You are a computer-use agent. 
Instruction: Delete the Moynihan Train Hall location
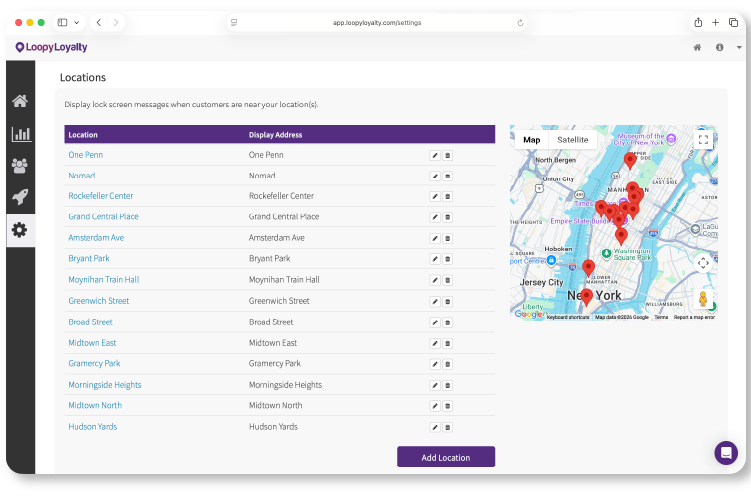click(447, 280)
